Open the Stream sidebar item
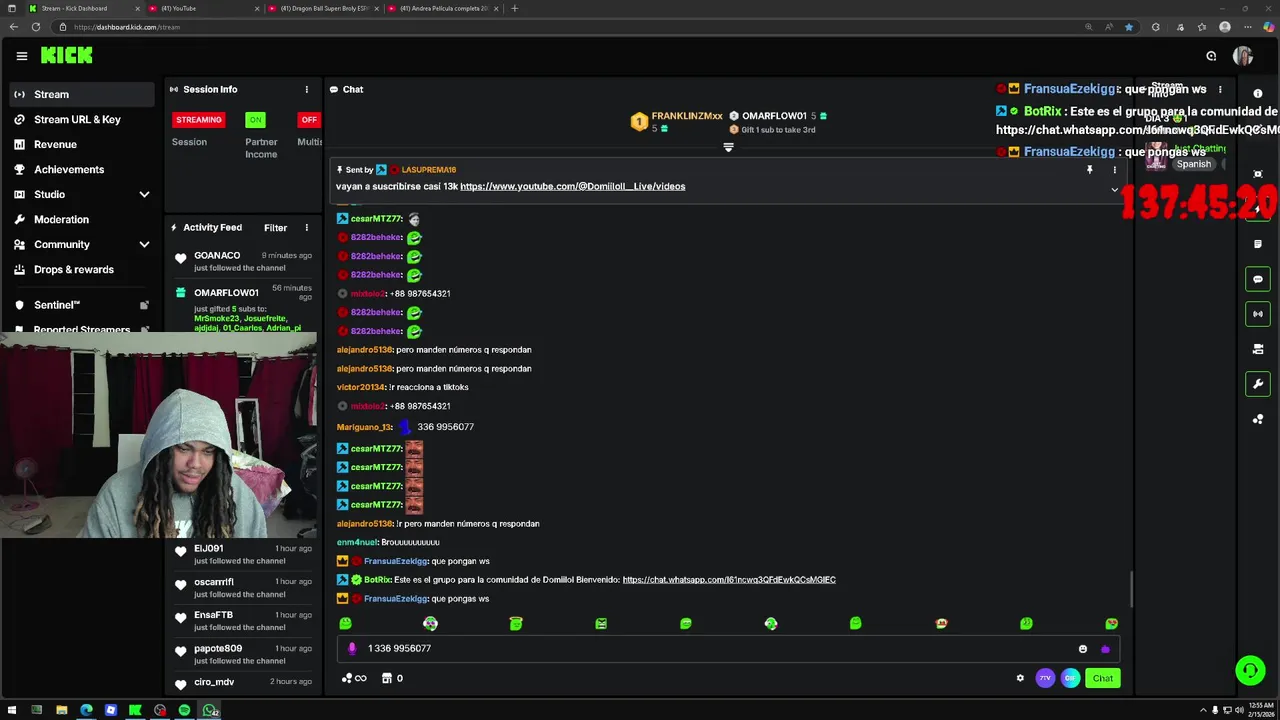 pos(80,94)
